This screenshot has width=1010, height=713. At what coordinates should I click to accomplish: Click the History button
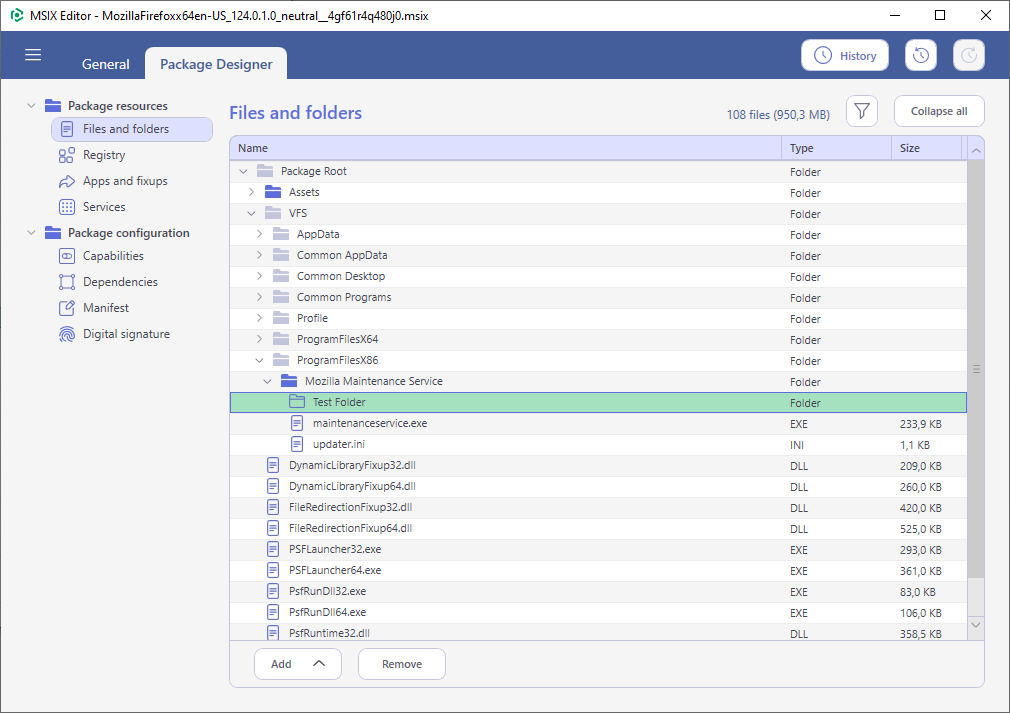pyautogui.click(x=844, y=55)
